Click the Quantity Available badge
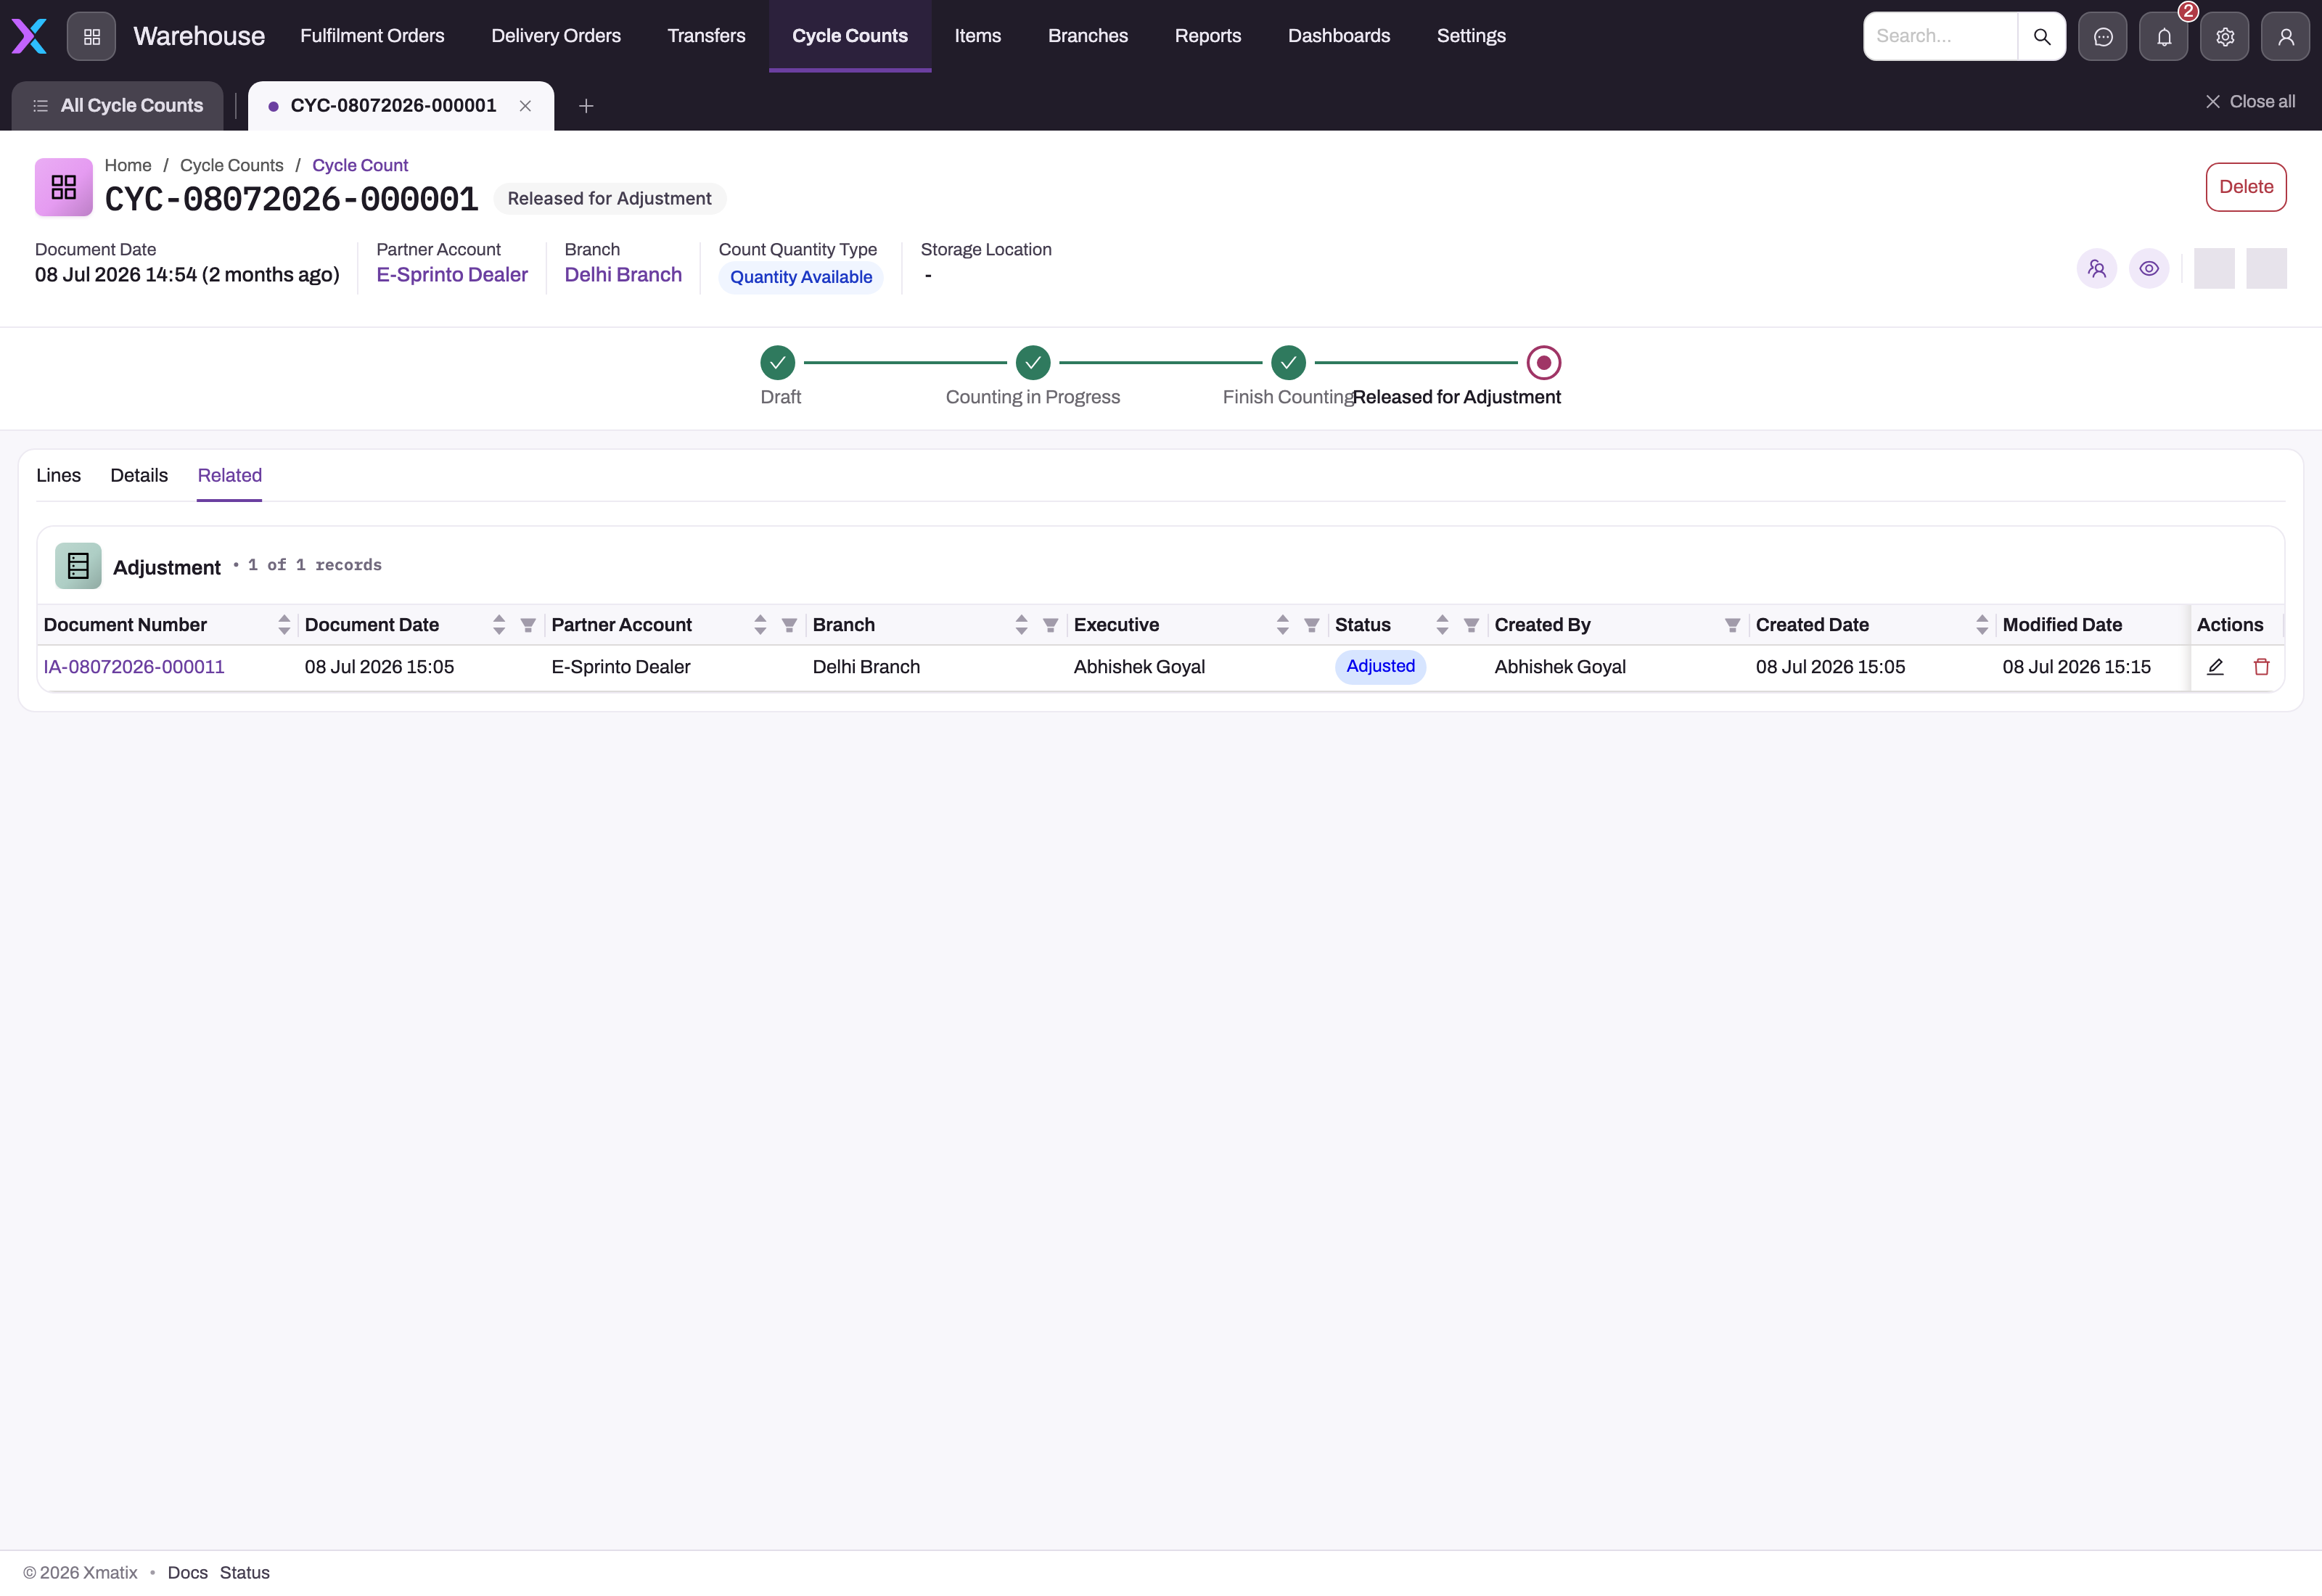The width and height of the screenshot is (2322, 1596). [x=800, y=277]
